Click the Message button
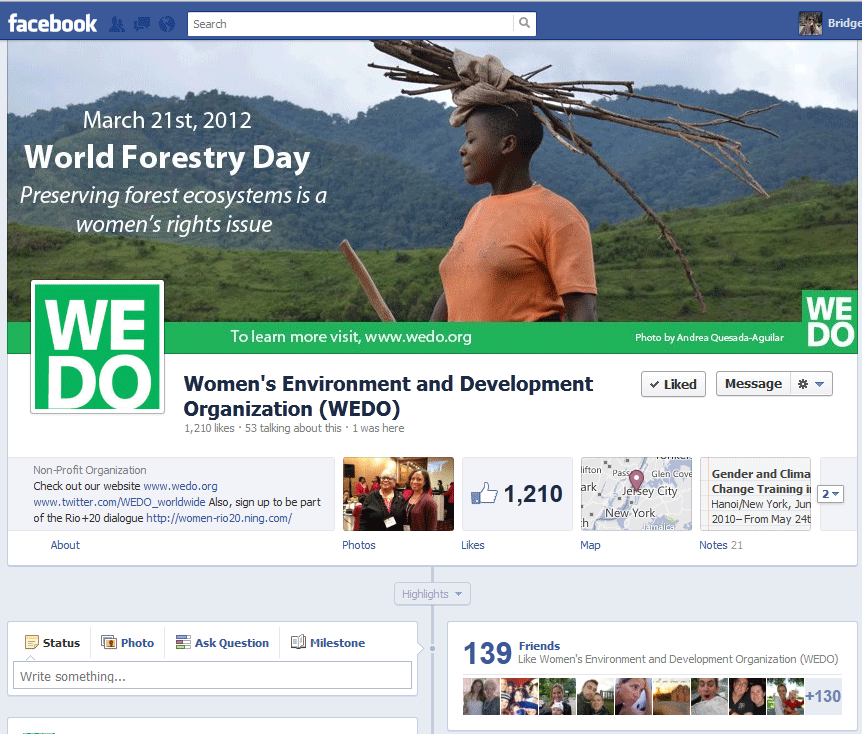 [x=752, y=384]
